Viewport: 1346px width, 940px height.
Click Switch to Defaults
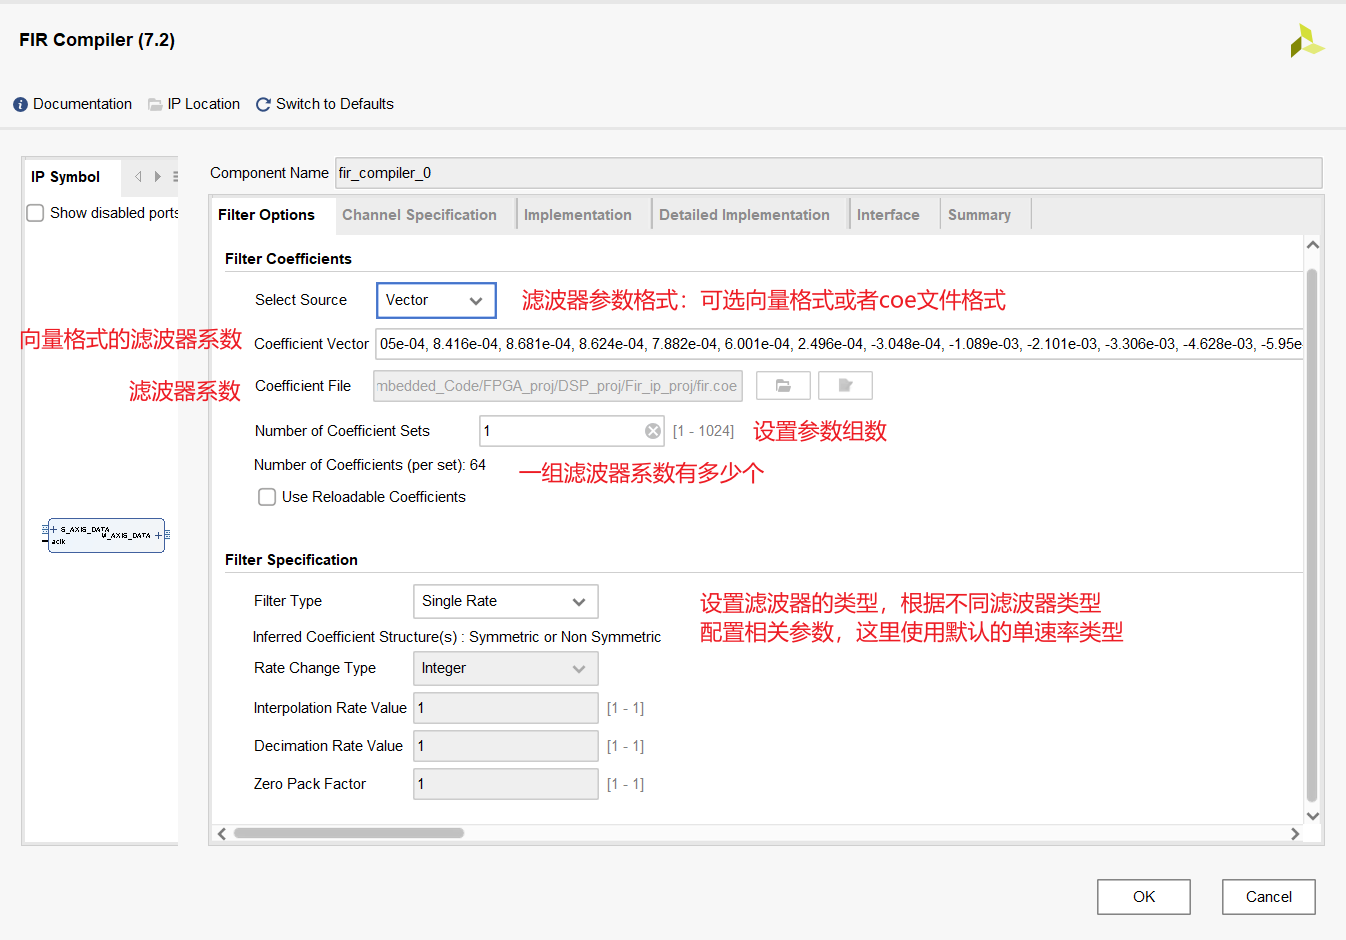335,104
